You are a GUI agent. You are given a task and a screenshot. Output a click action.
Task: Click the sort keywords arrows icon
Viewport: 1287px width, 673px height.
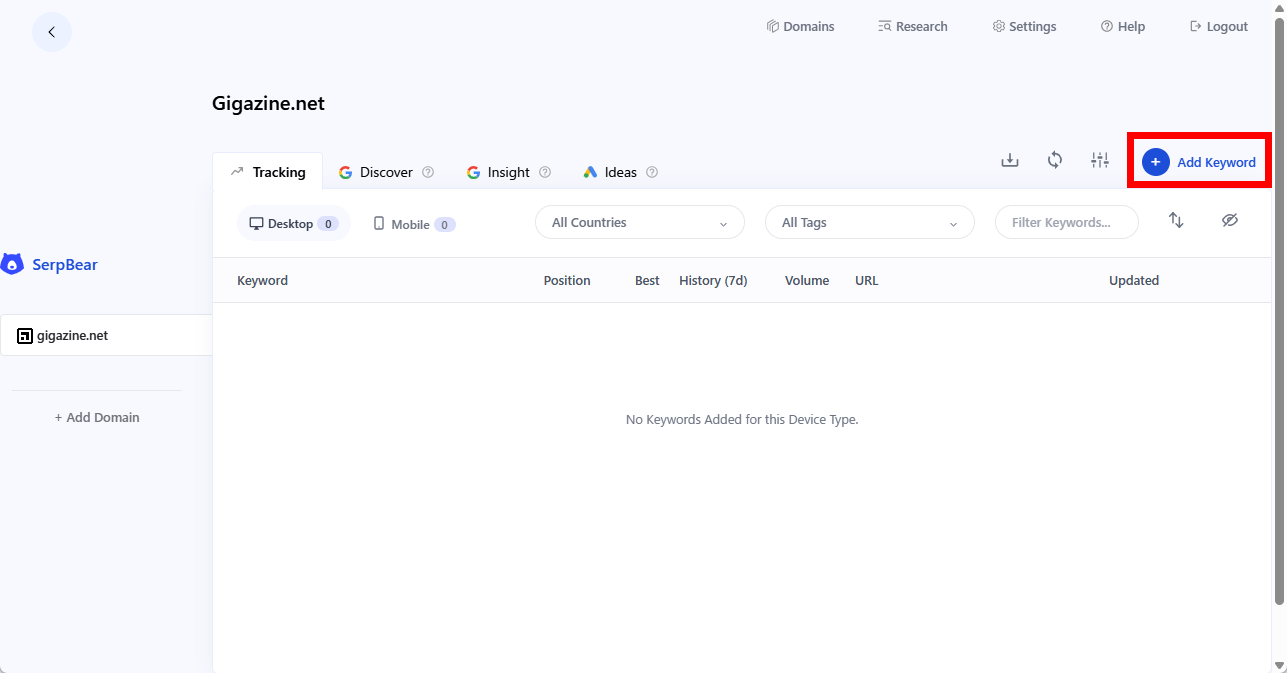click(x=1176, y=221)
